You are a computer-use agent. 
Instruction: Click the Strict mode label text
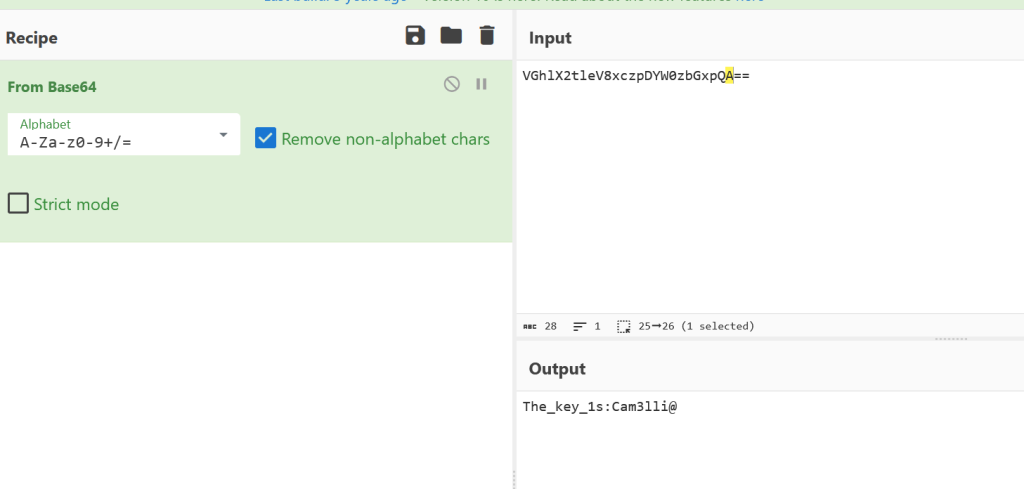76,204
